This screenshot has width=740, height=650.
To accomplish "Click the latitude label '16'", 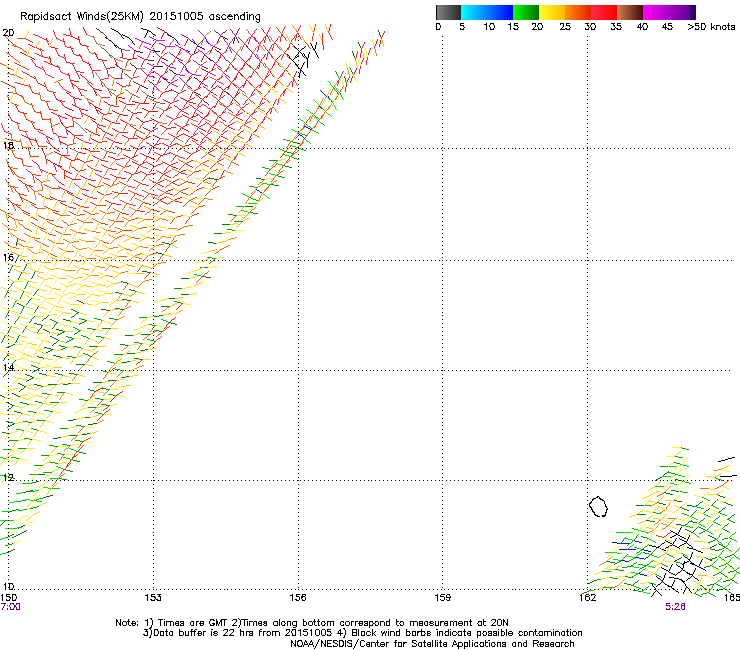I will (8, 257).
